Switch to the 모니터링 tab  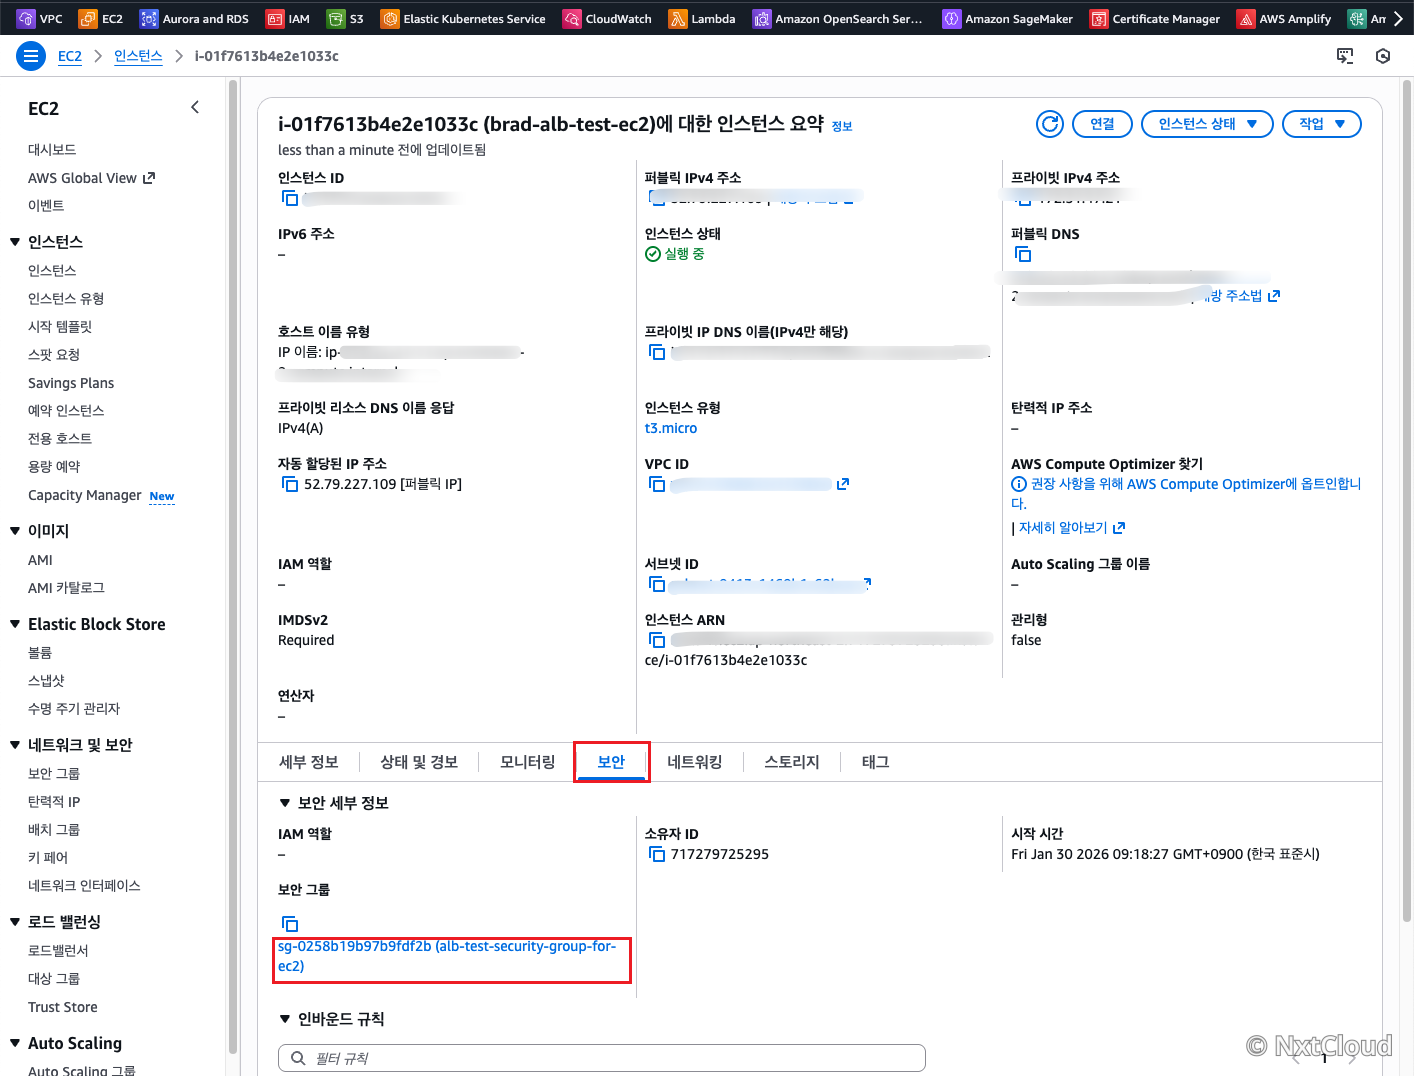(528, 762)
